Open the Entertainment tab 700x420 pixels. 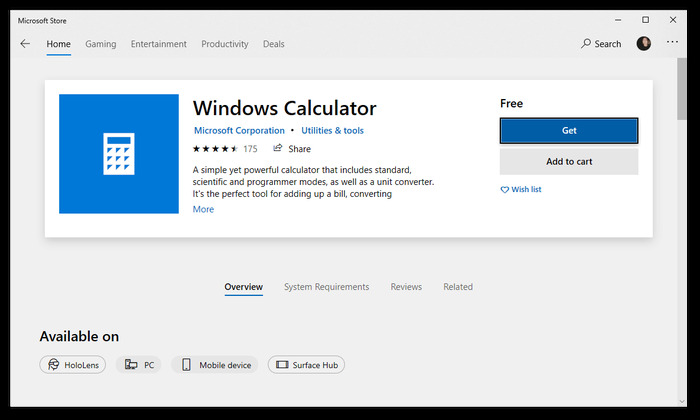[x=158, y=44]
